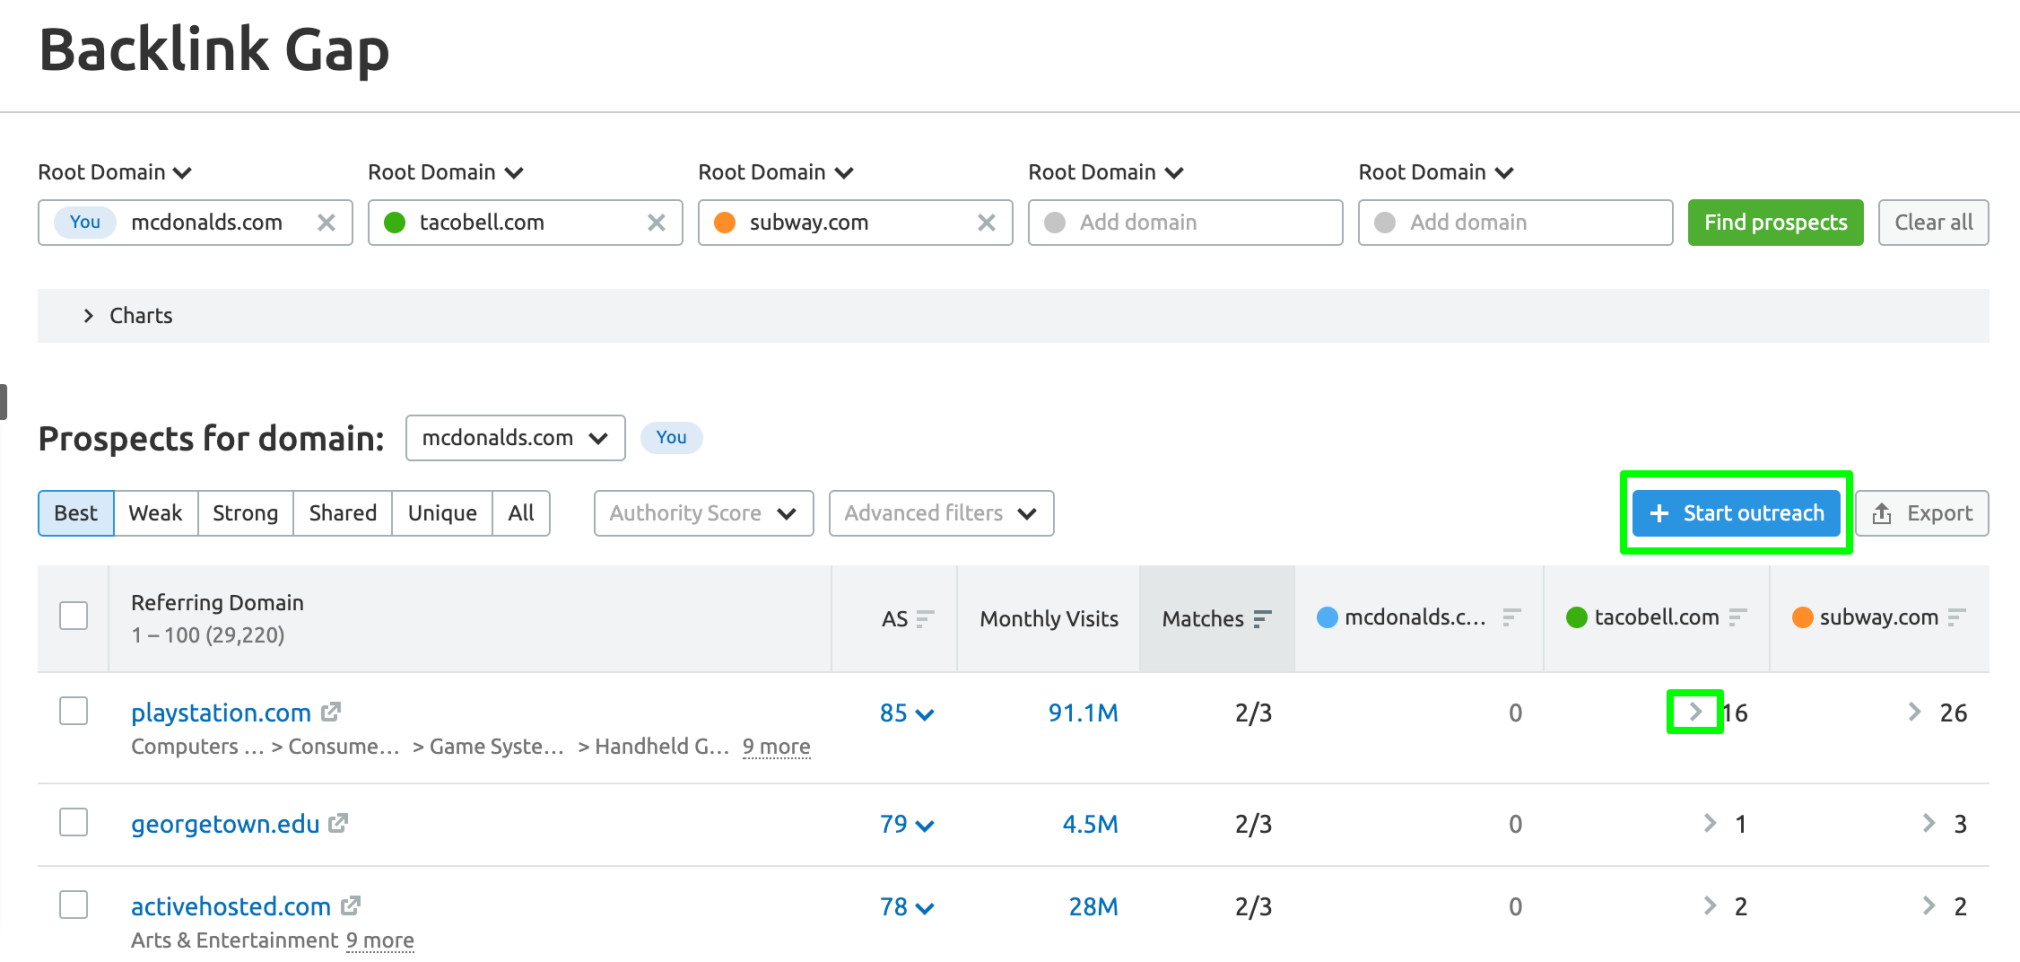Expand the Charts section
The image size is (2020, 962).
pyautogui.click(x=1013, y=316)
